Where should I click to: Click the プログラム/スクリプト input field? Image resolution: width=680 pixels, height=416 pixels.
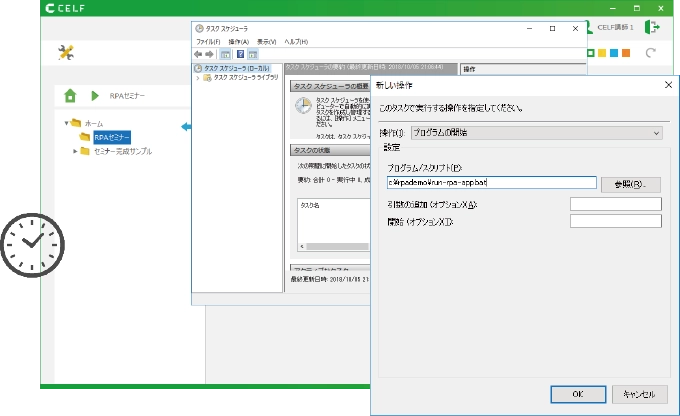coord(491,183)
